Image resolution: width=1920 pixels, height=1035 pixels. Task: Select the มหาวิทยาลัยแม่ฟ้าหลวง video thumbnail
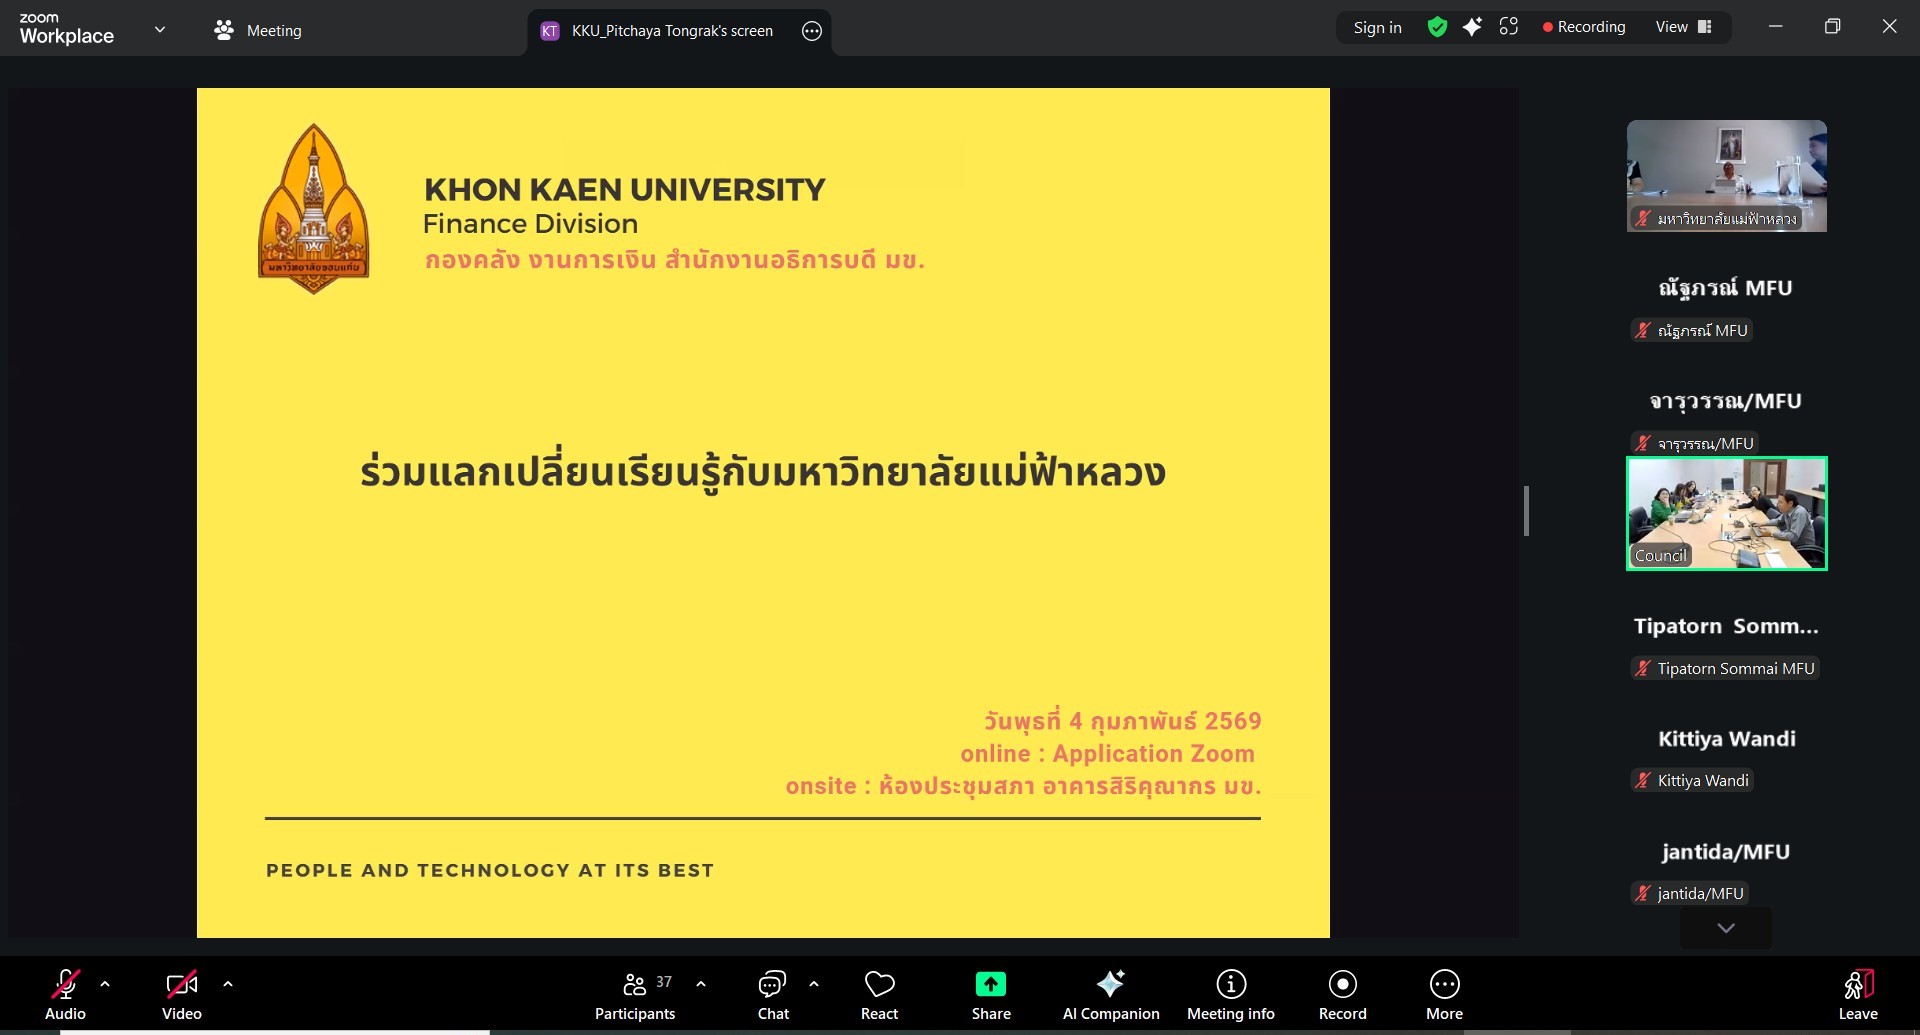tap(1727, 176)
